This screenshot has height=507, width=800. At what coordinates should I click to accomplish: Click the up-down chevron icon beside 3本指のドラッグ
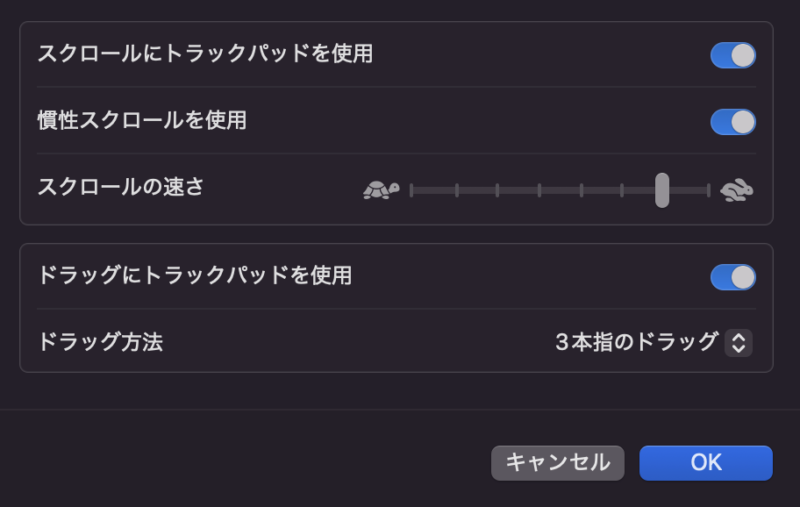pos(738,342)
